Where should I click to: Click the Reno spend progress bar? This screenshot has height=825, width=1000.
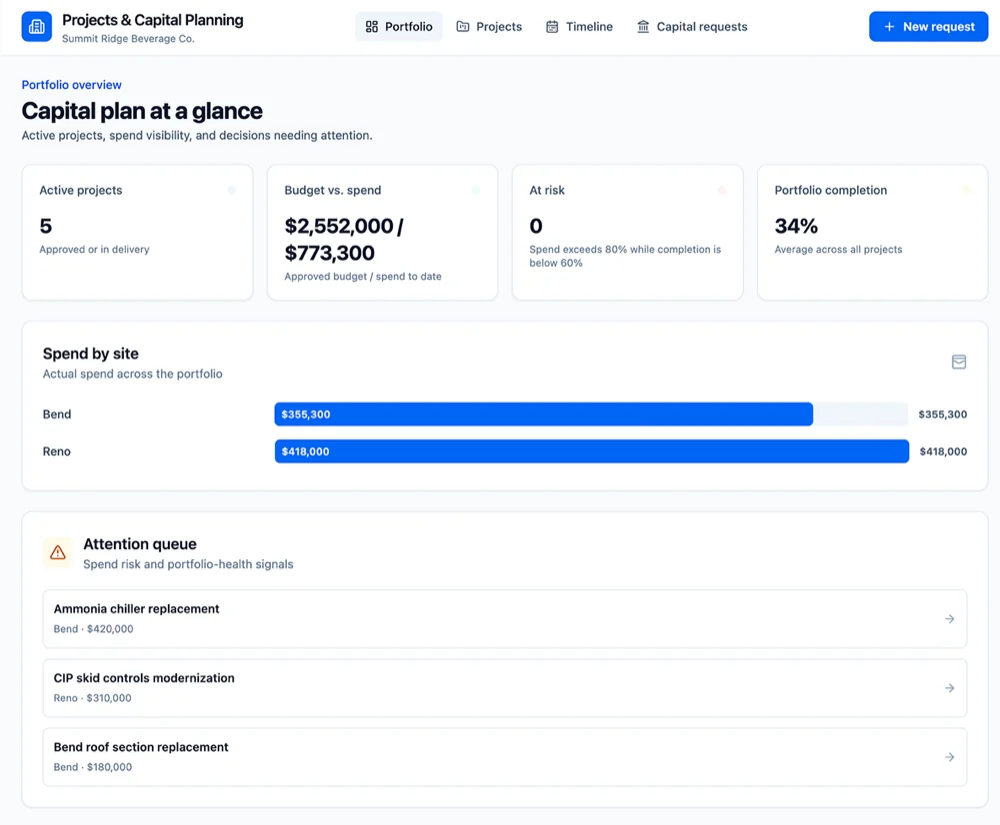pyautogui.click(x=591, y=451)
